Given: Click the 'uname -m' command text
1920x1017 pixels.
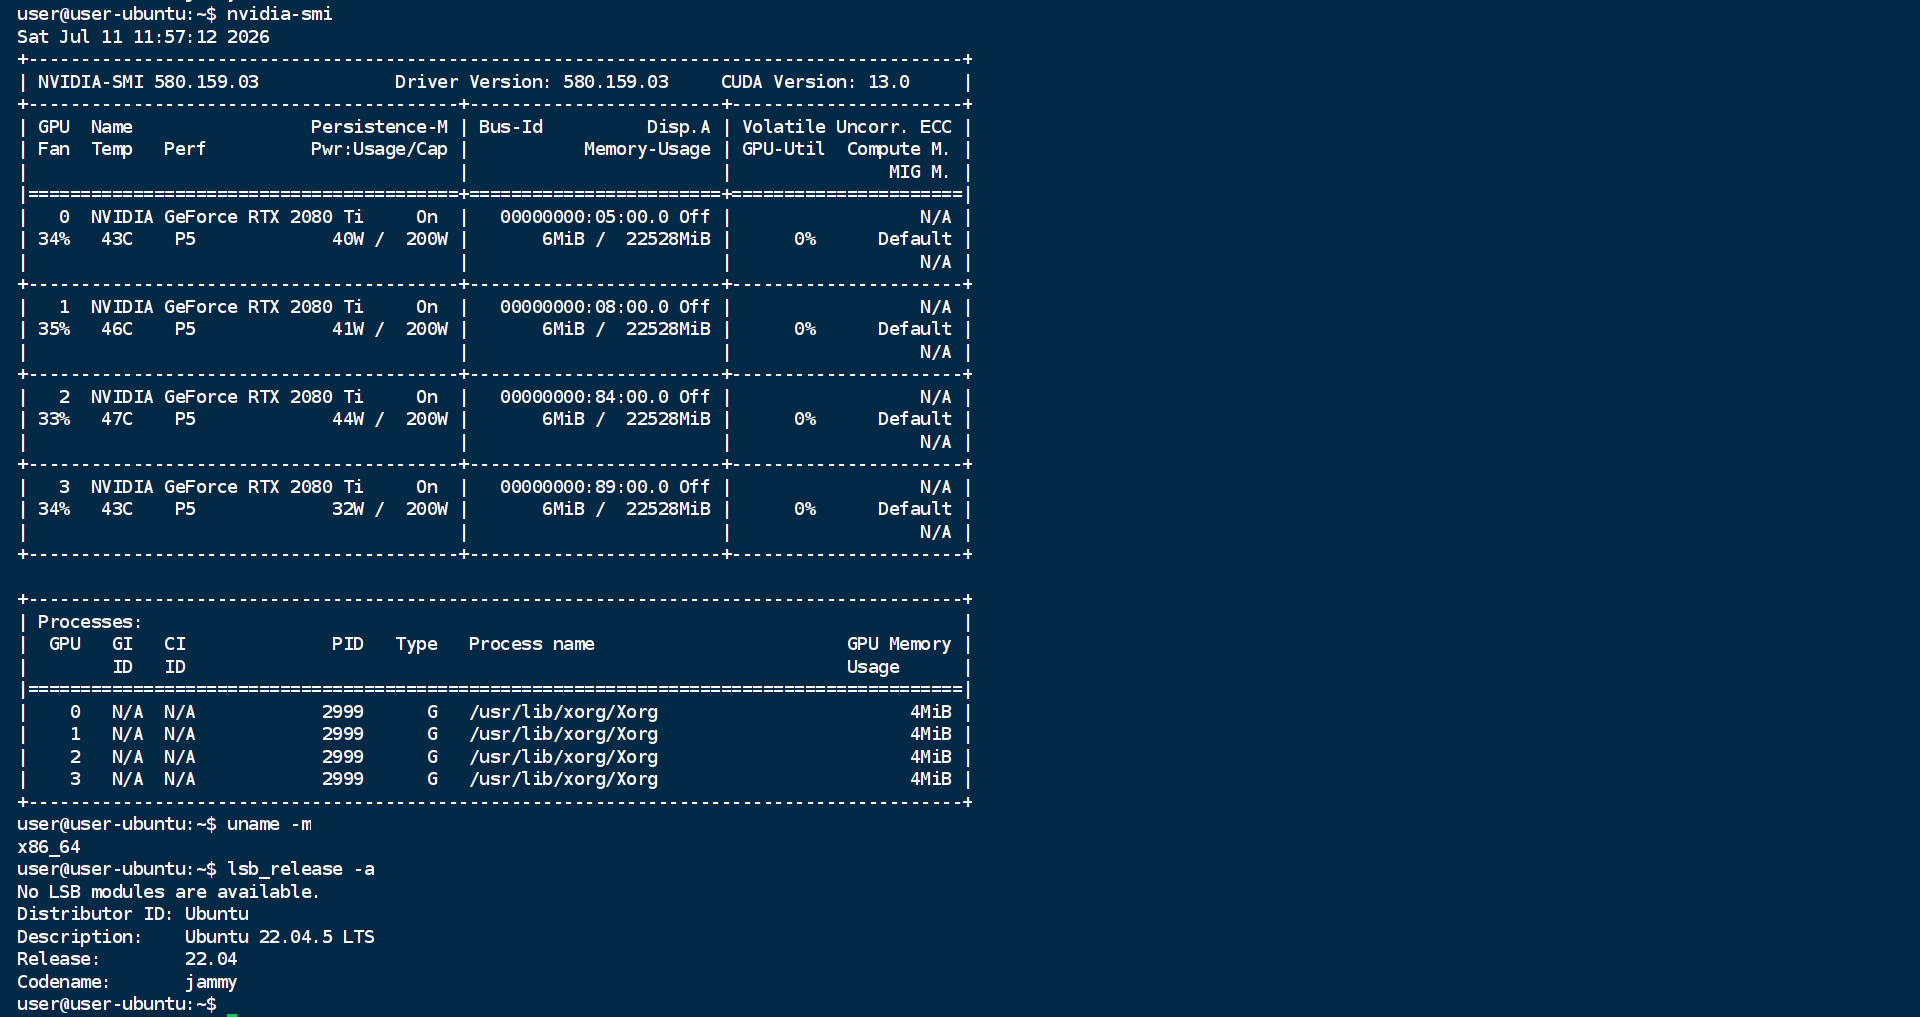Looking at the screenshot, I should pyautogui.click(x=269, y=824).
